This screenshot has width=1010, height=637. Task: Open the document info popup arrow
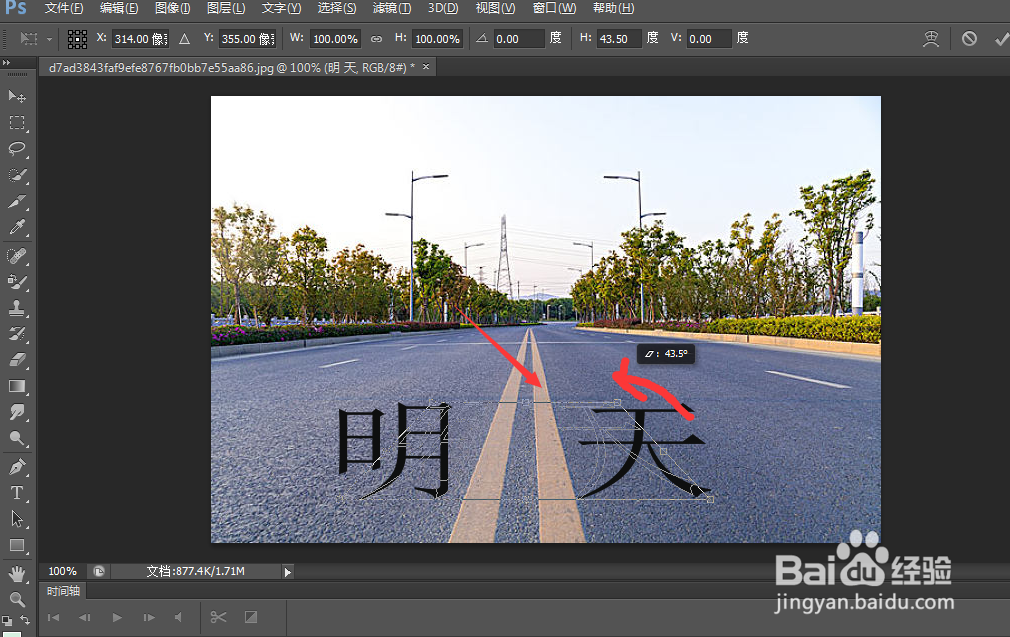pyautogui.click(x=287, y=571)
